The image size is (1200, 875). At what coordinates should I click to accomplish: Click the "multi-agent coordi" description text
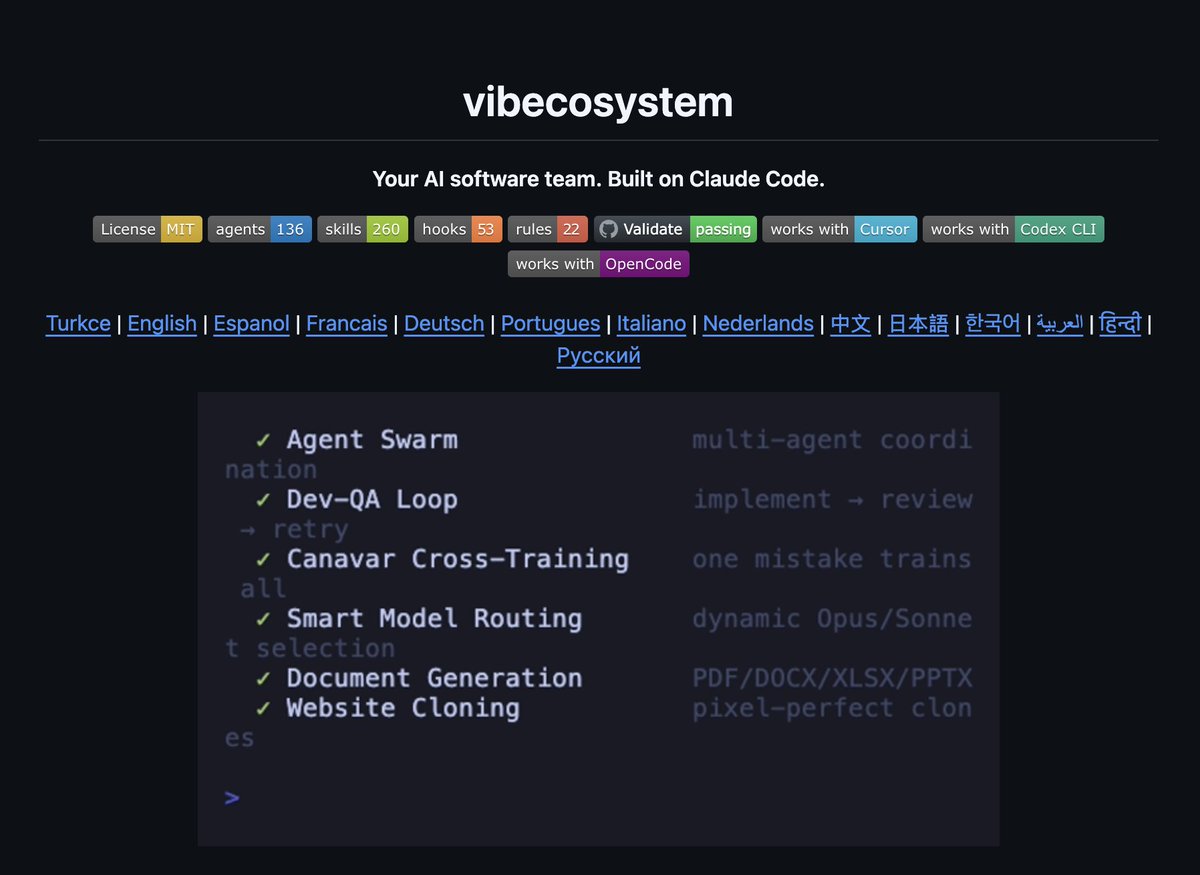pyautogui.click(x=832, y=440)
